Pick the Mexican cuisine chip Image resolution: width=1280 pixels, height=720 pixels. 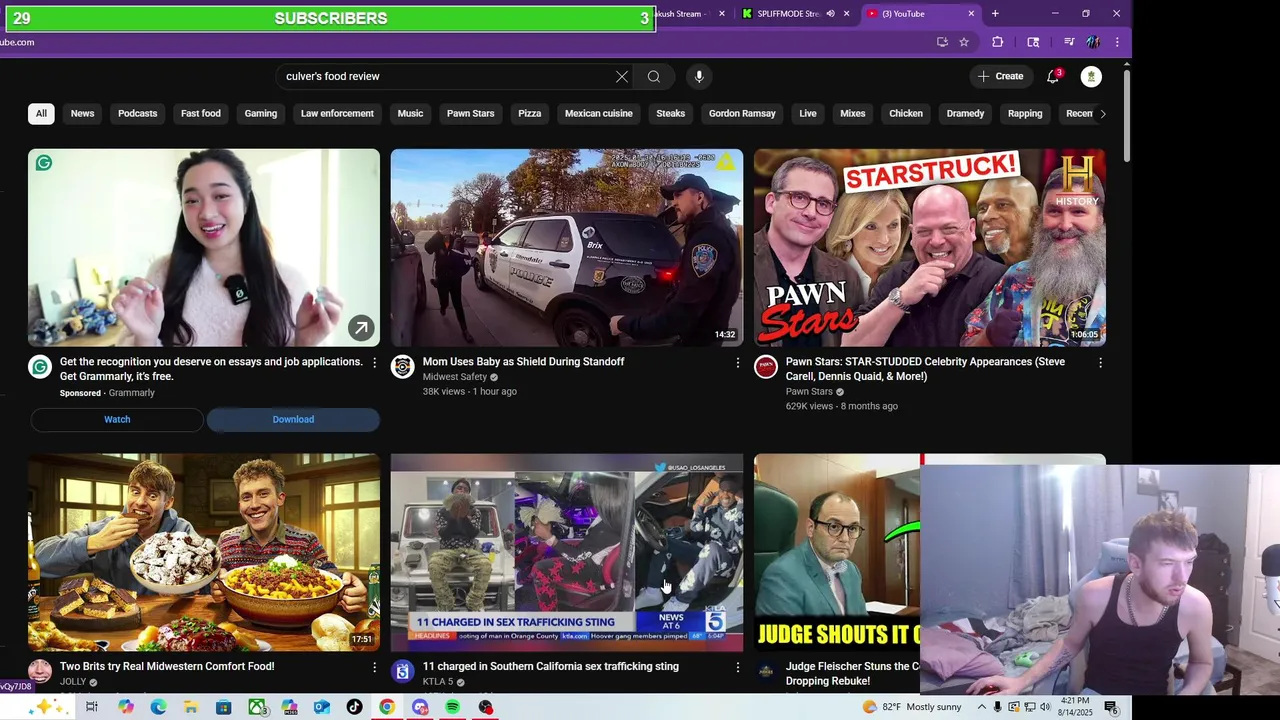pos(598,114)
